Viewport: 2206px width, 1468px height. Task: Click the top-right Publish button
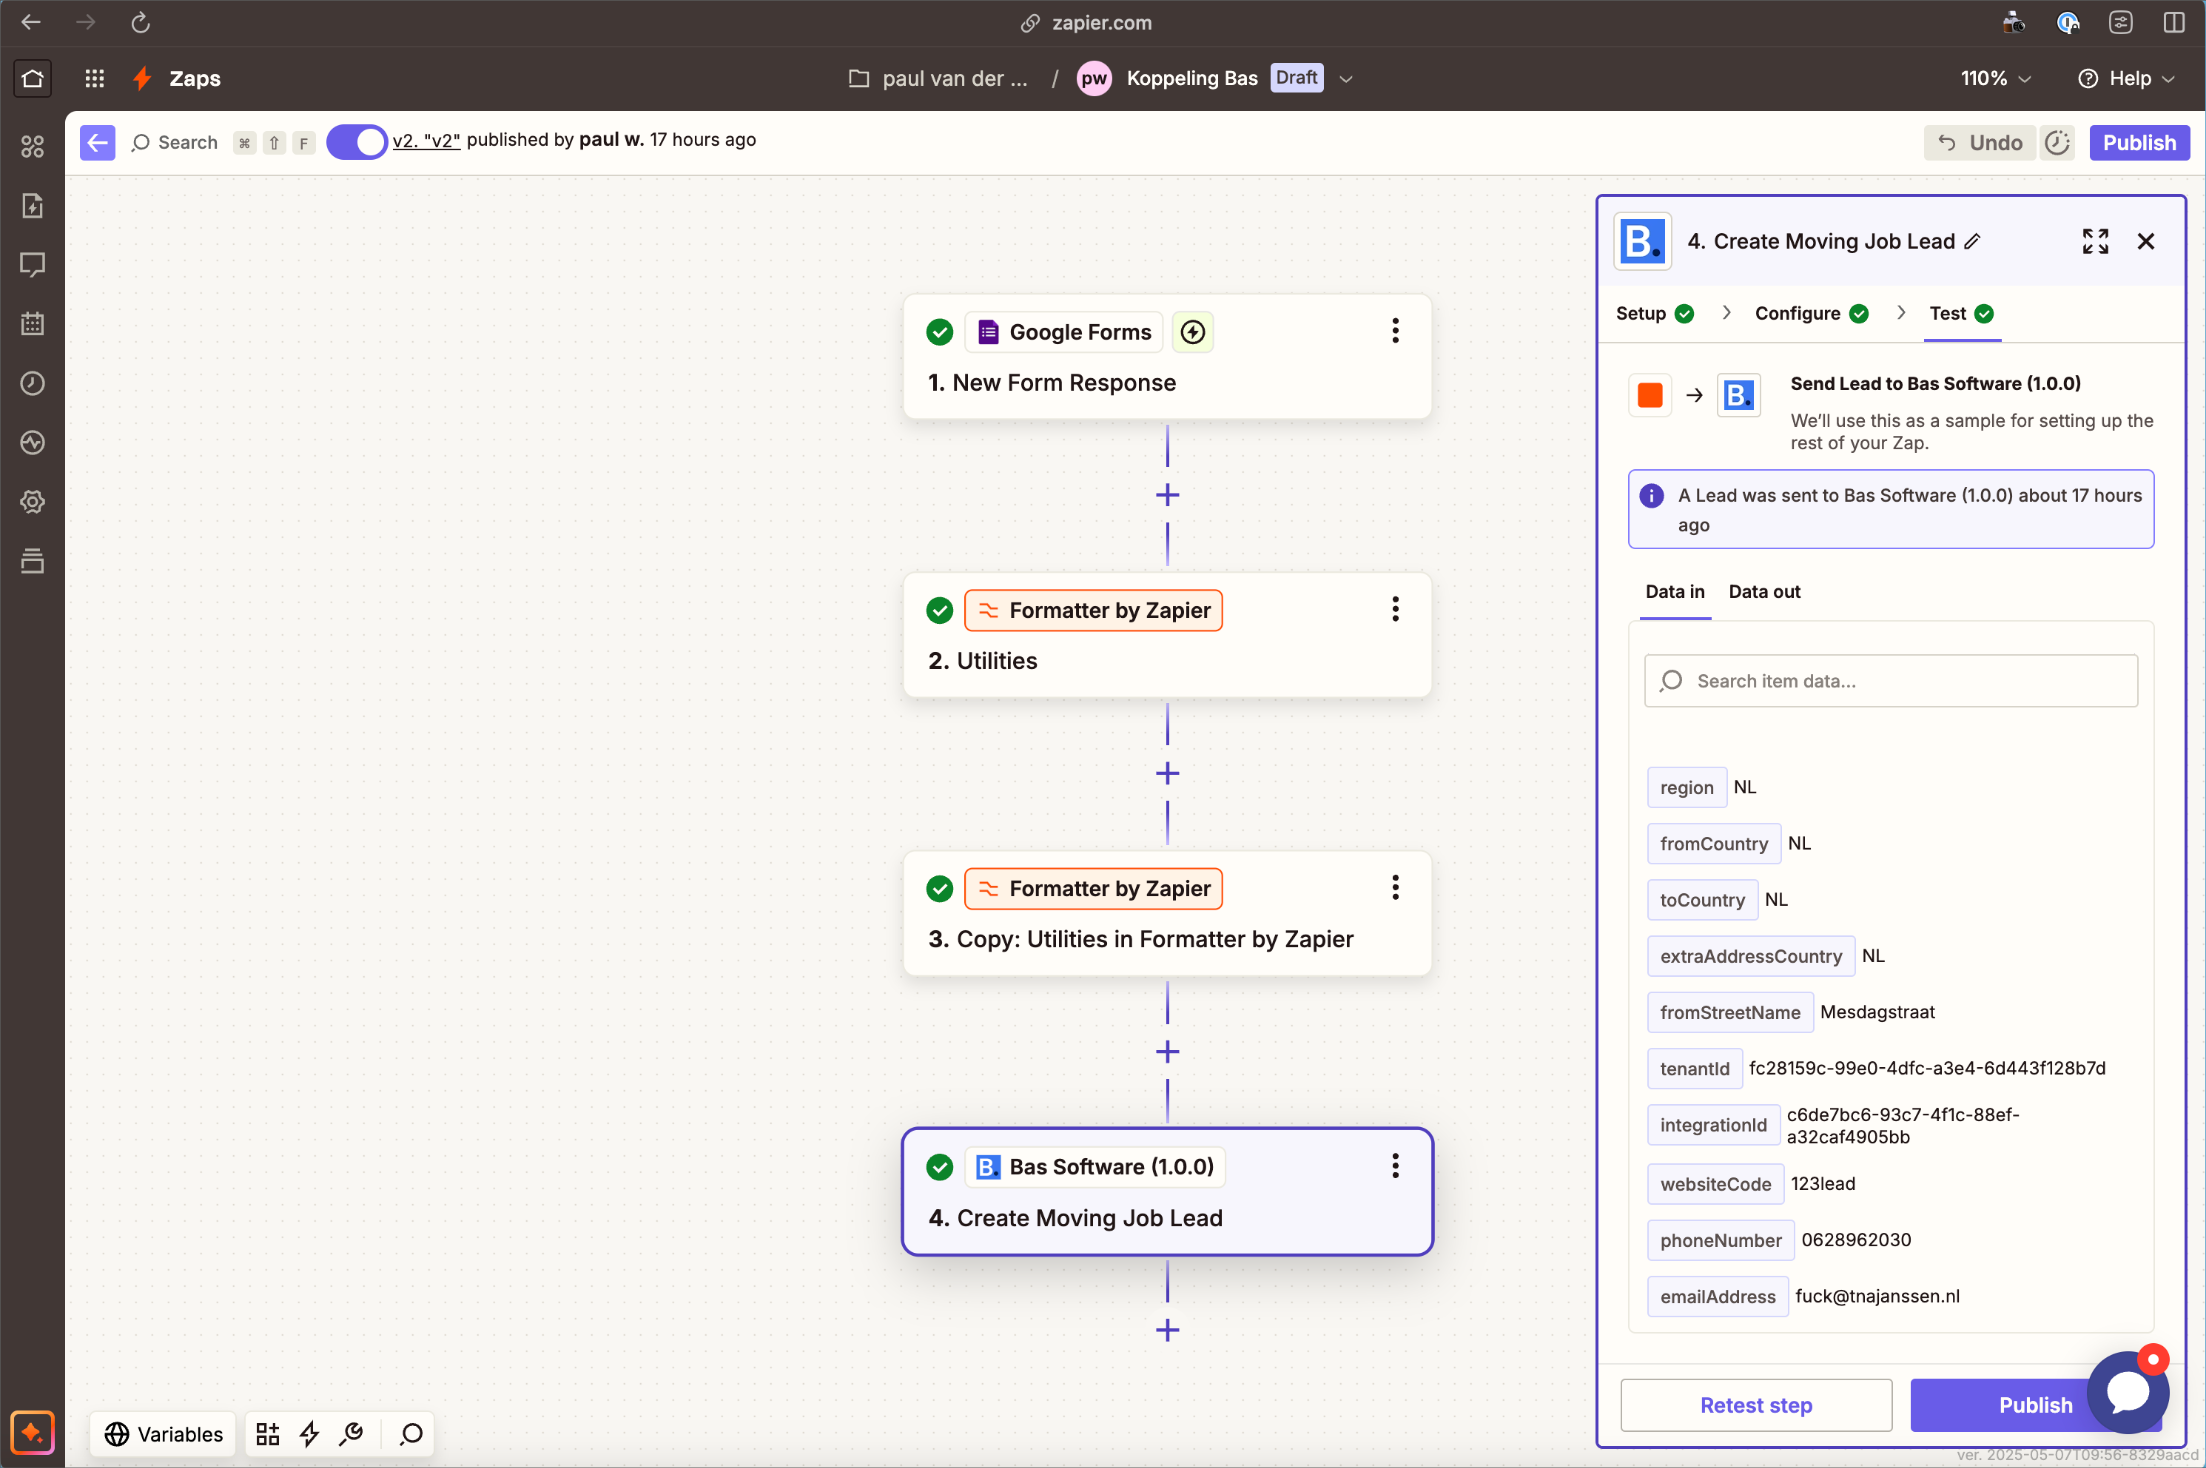[x=2139, y=143]
